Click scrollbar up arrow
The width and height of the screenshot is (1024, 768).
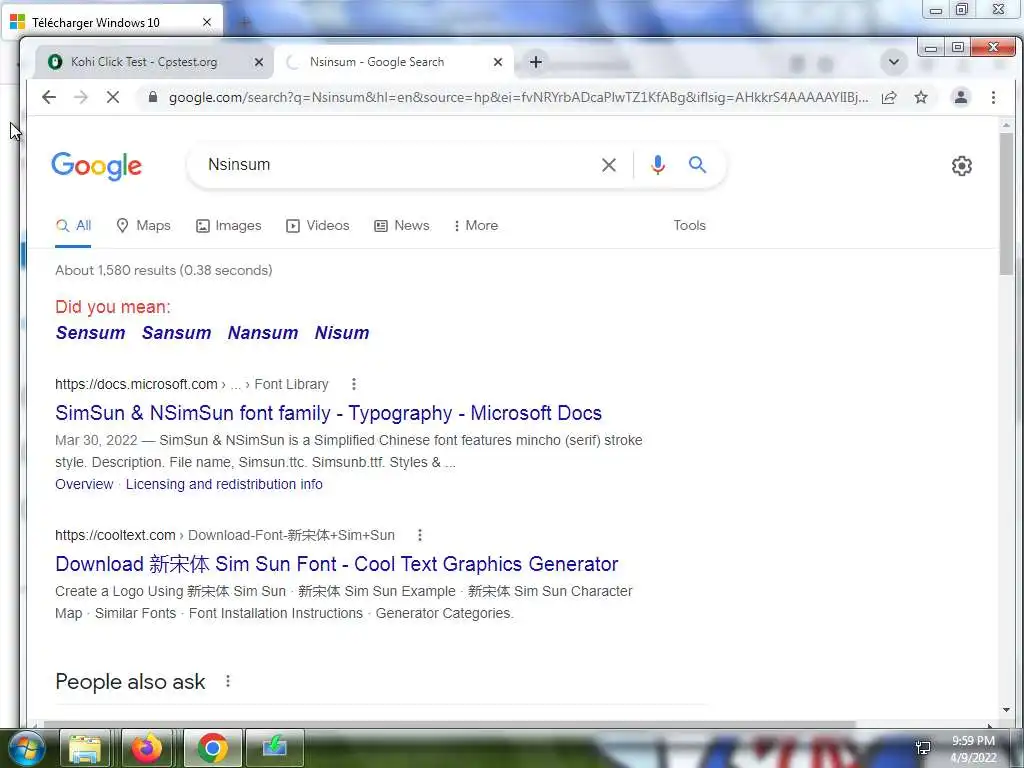coord(1006,124)
